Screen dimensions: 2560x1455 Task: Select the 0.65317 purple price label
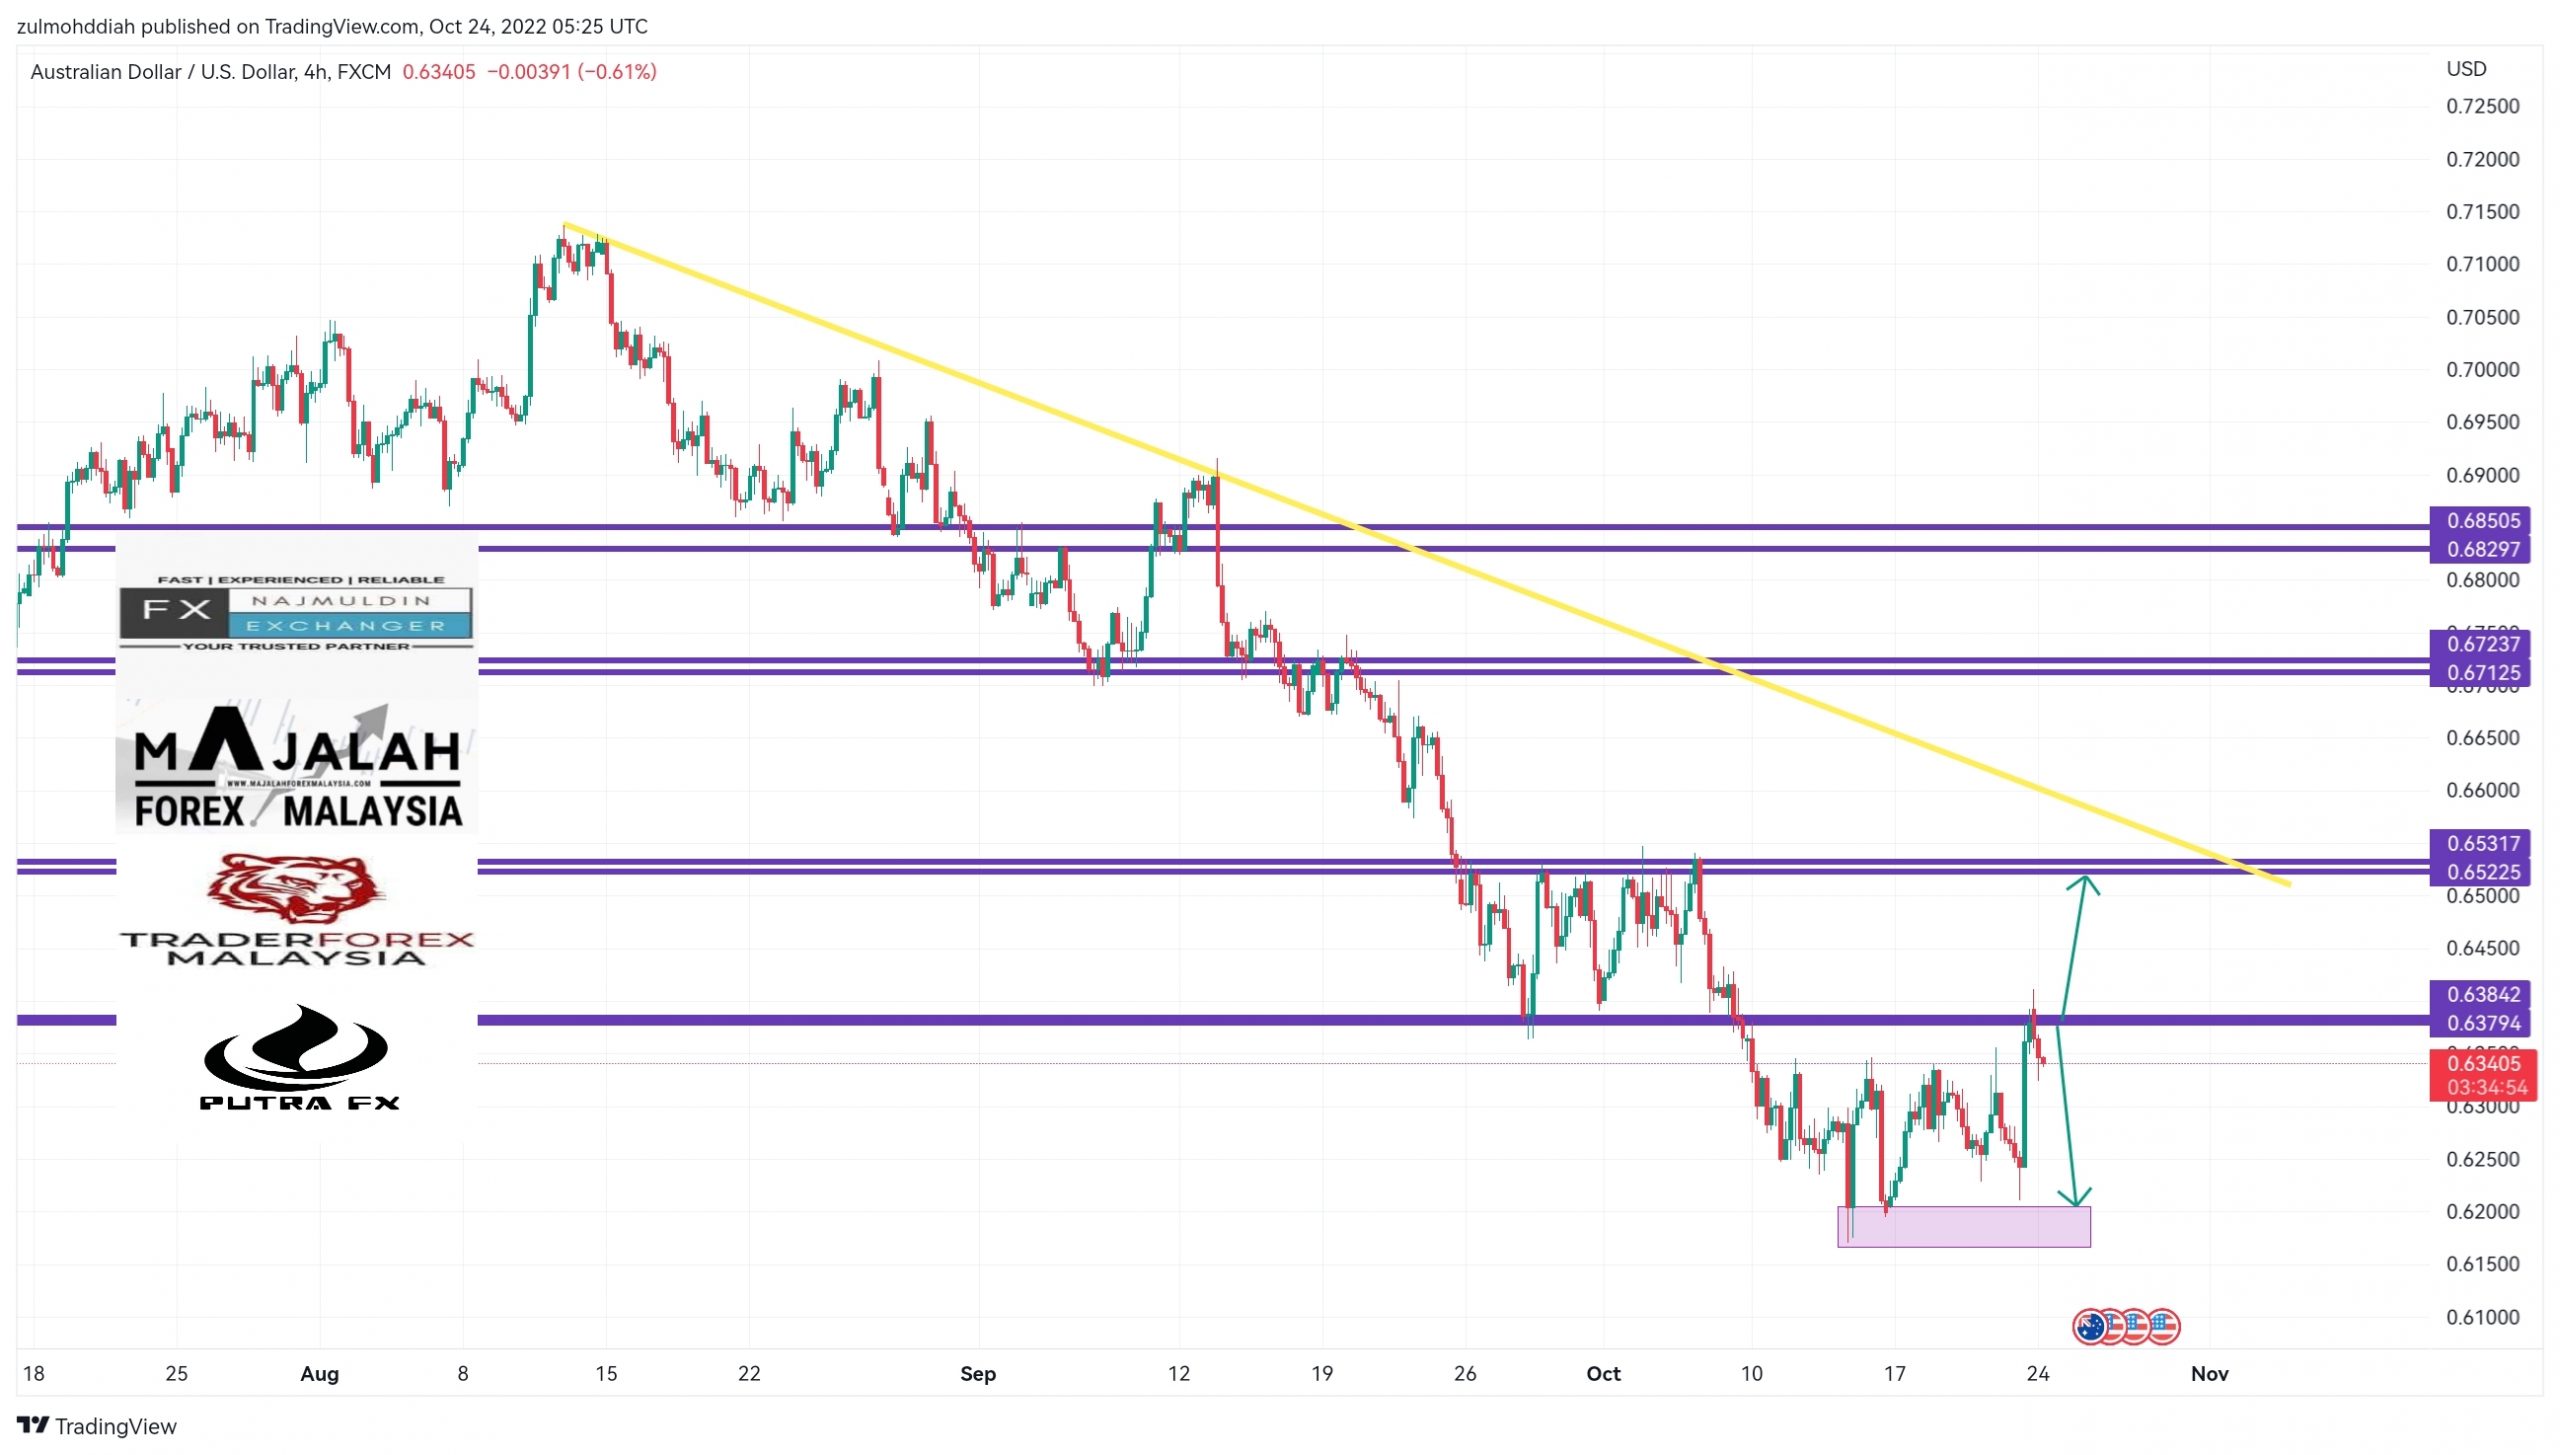click(2482, 843)
